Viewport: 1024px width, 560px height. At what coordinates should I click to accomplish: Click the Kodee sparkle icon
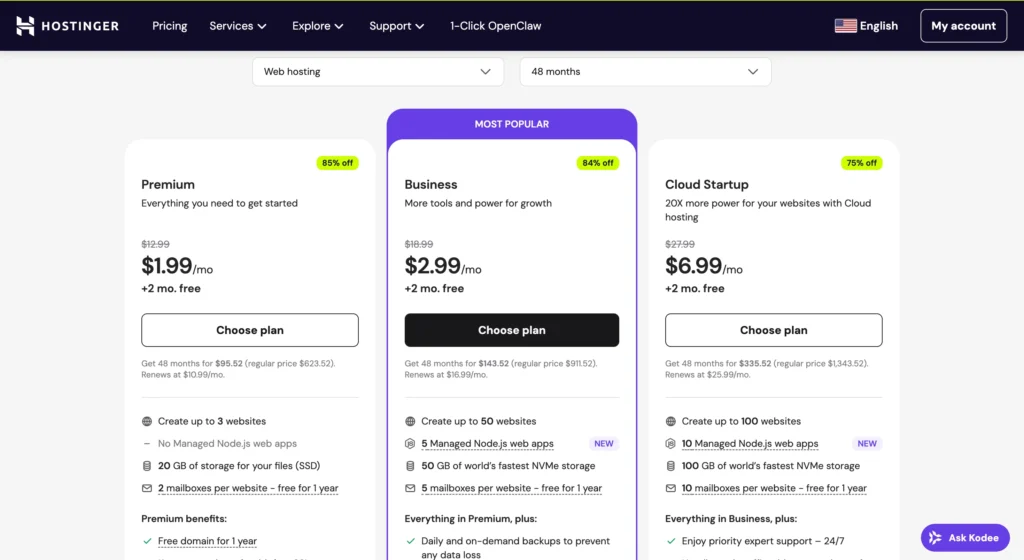click(935, 538)
